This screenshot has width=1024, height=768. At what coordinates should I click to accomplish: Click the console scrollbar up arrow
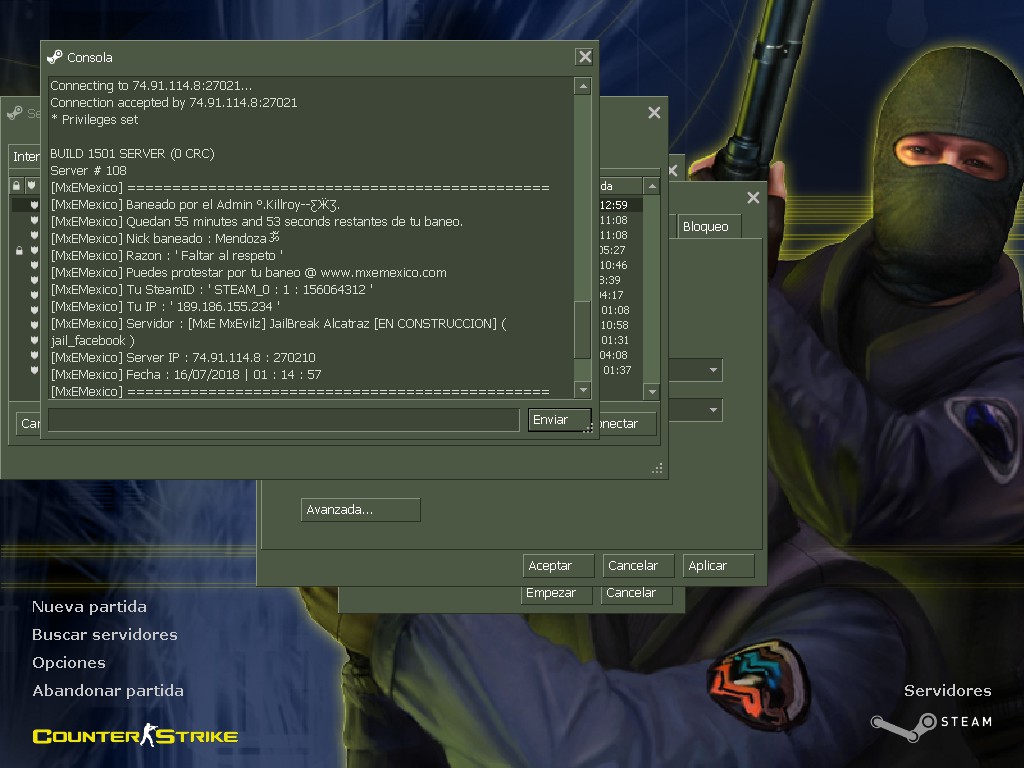tap(583, 86)
